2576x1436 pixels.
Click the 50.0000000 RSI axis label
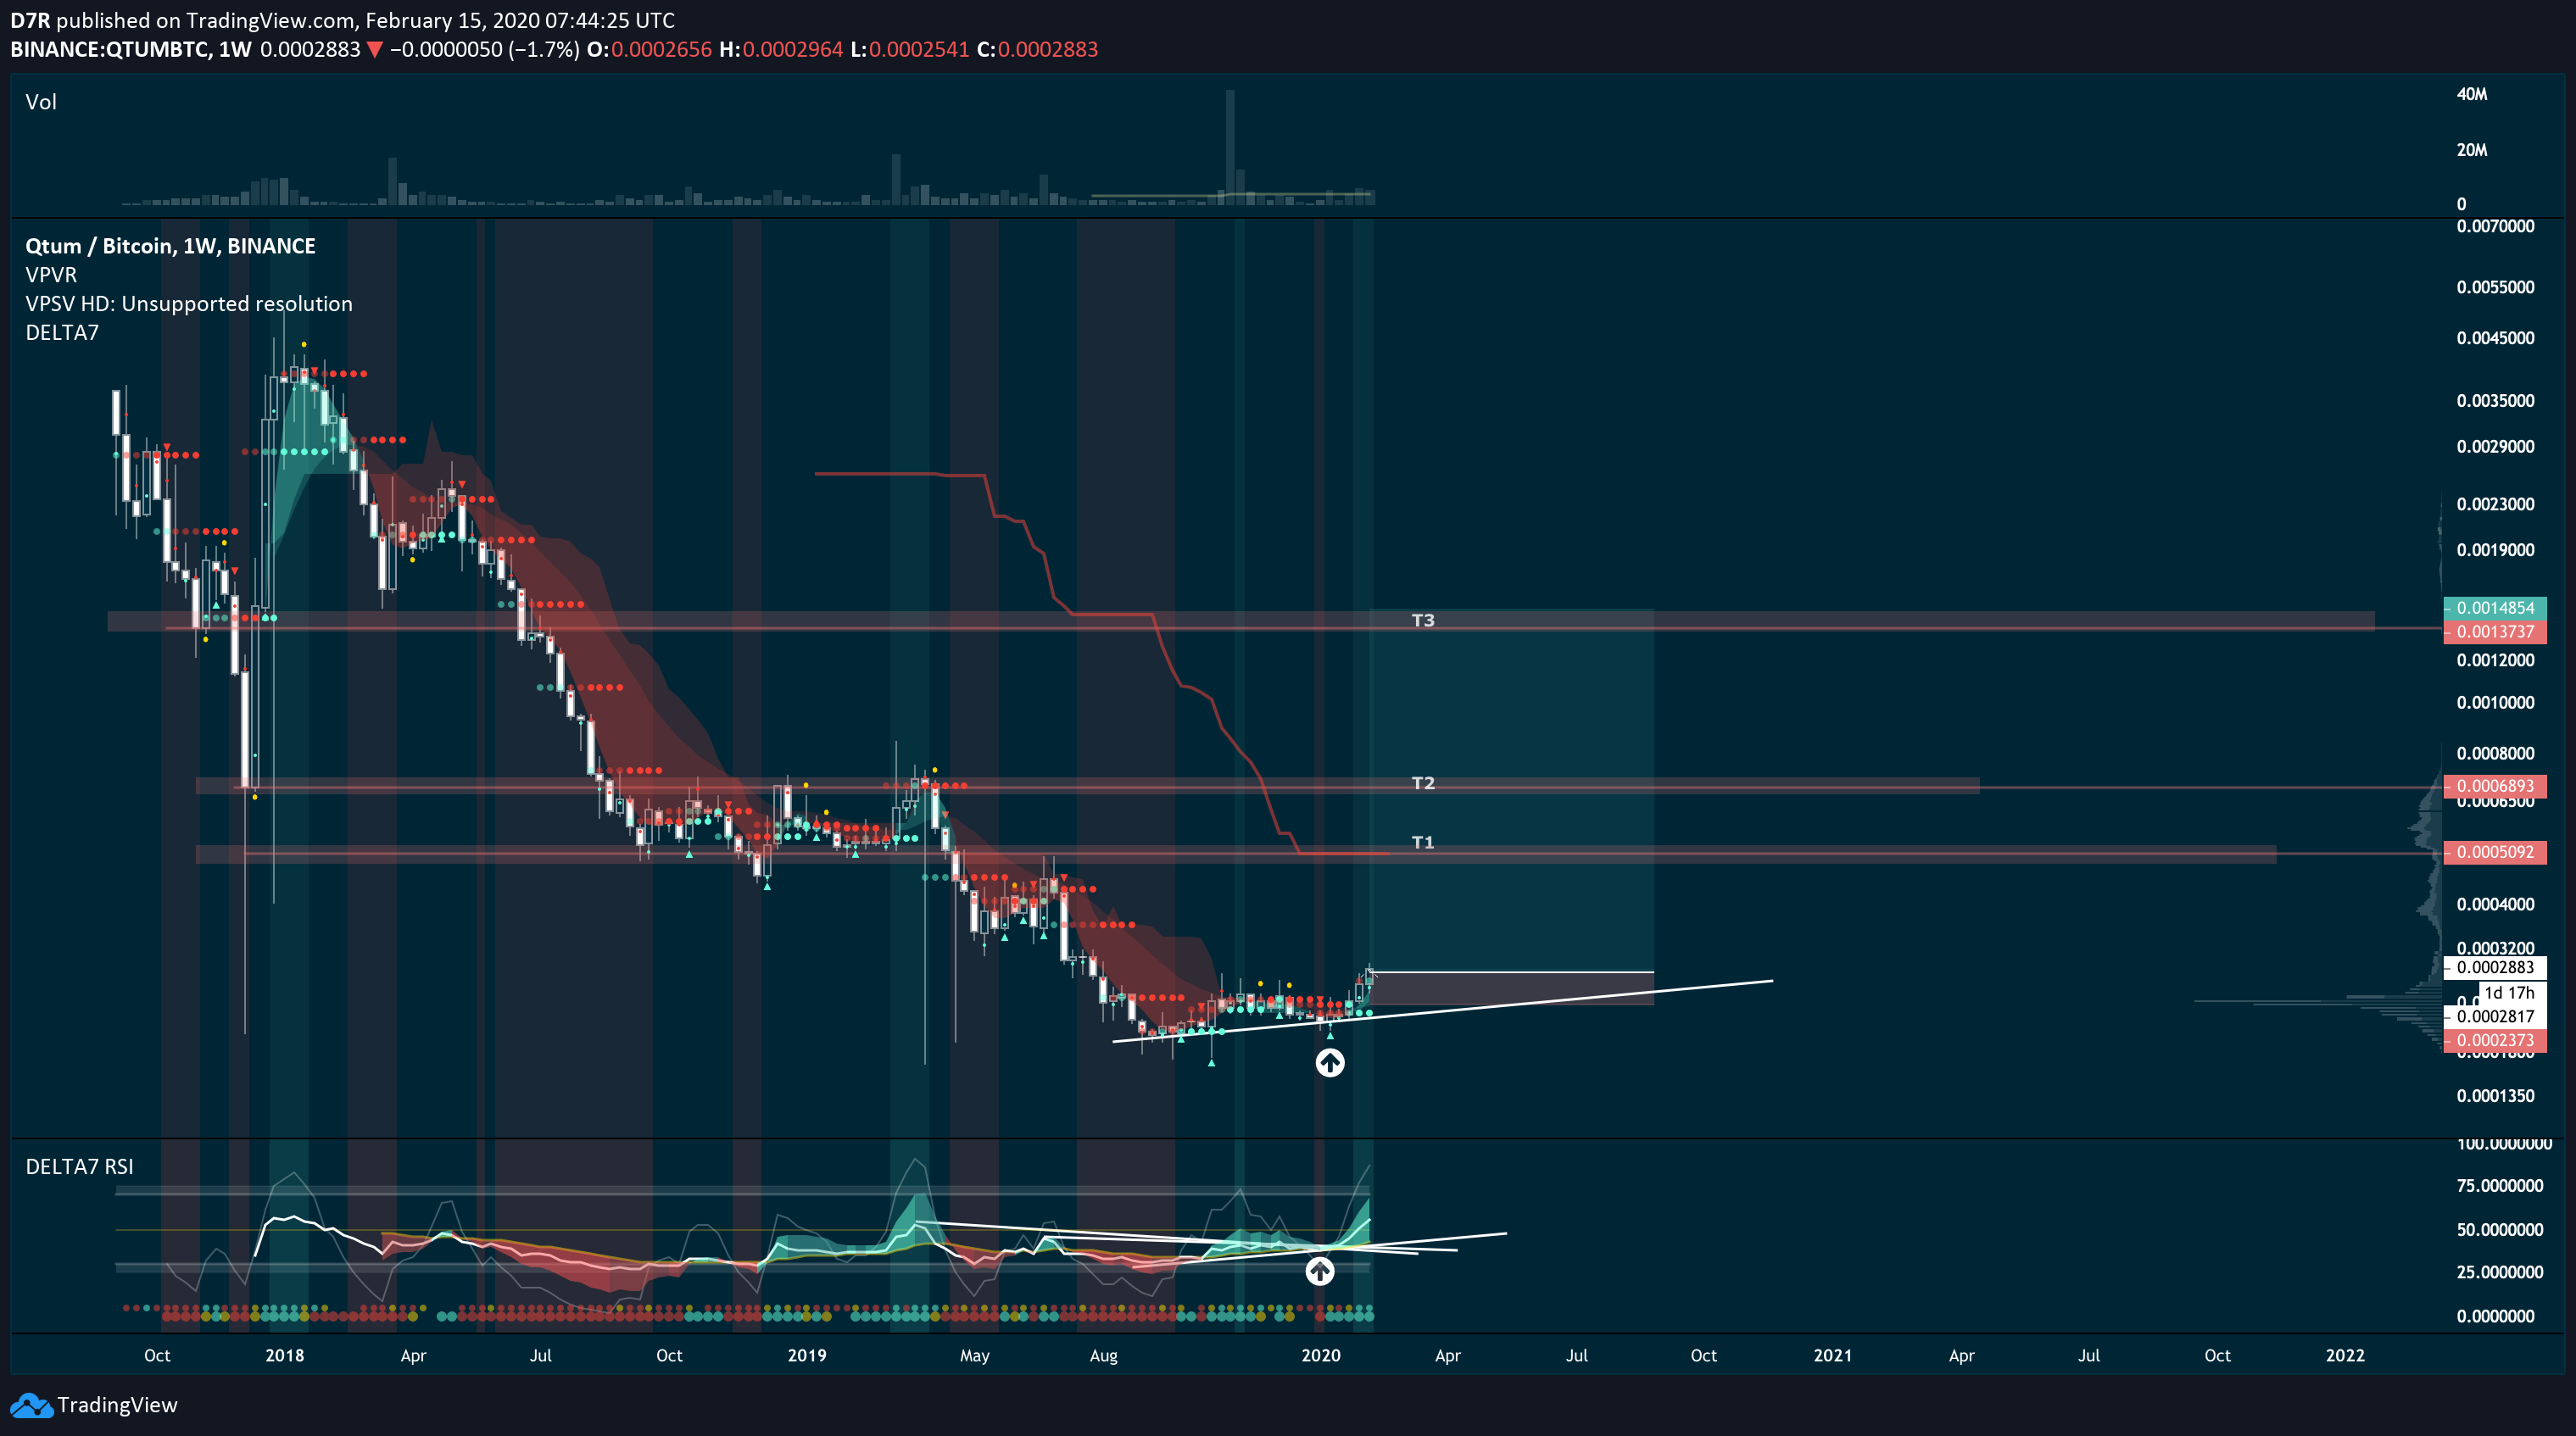click(x=2500, y=1230)
